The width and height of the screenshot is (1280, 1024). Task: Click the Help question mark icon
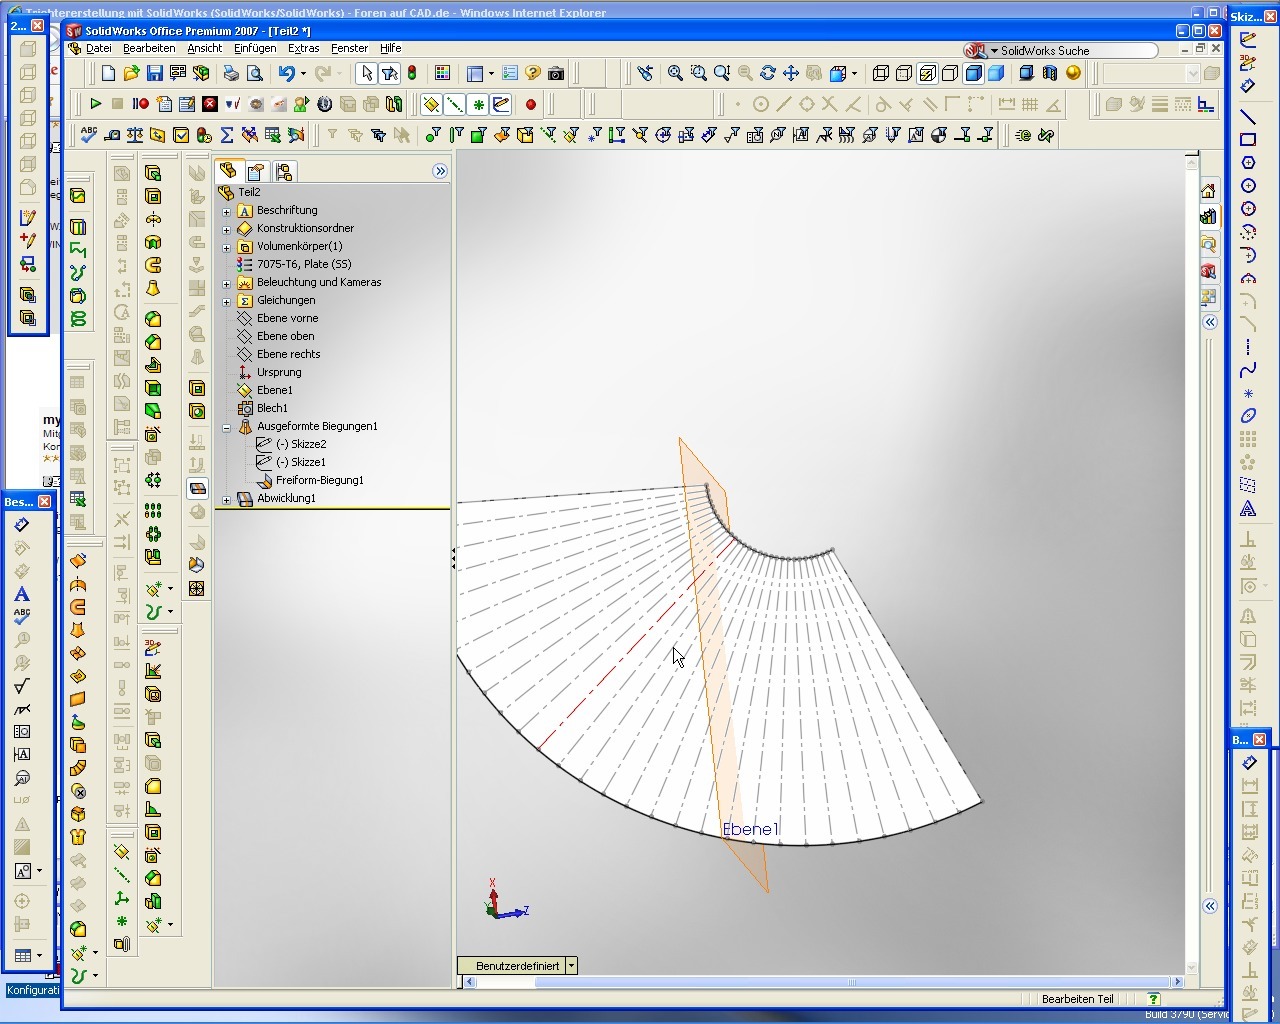click(x=533, y=73)
